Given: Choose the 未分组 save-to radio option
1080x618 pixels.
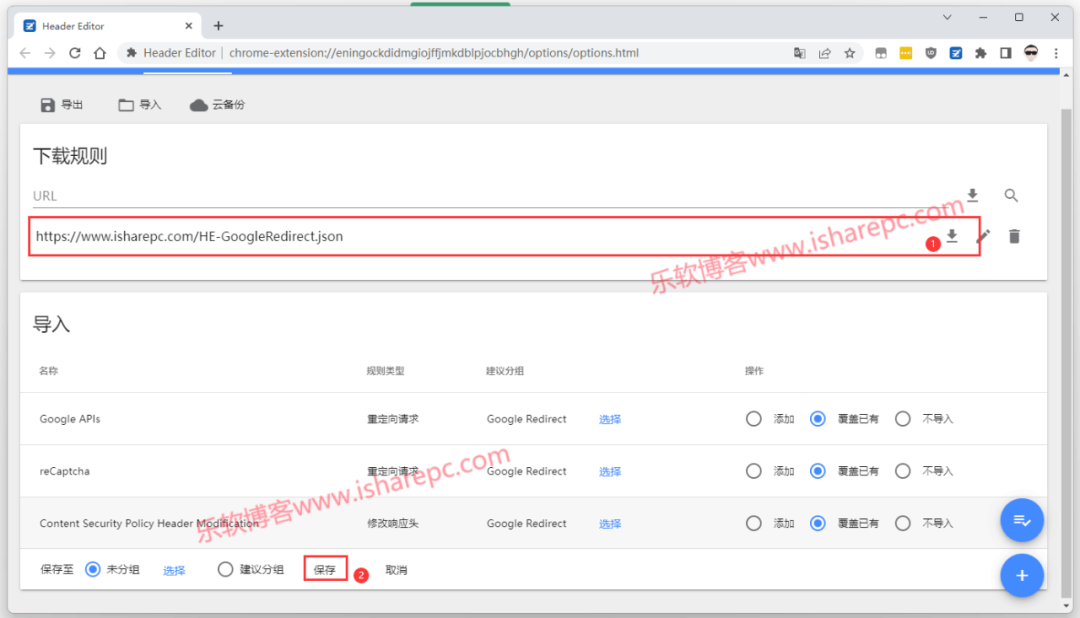Looking at the screenshot, I should click(92, 569).
